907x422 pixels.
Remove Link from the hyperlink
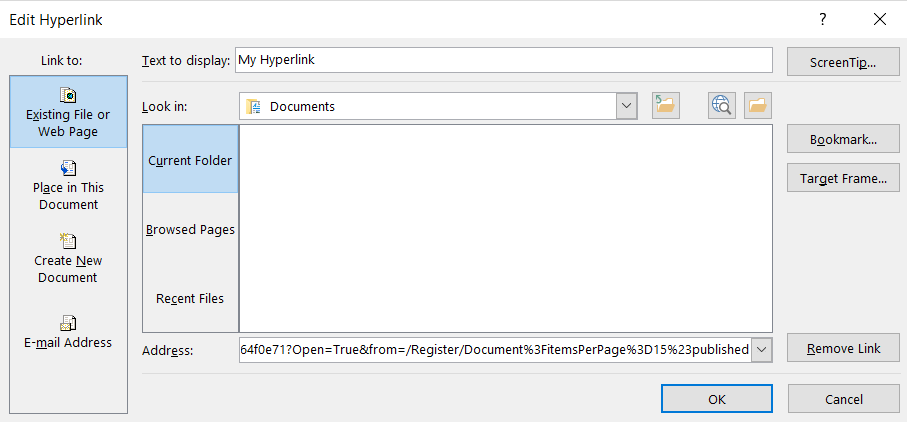[843, 348]
